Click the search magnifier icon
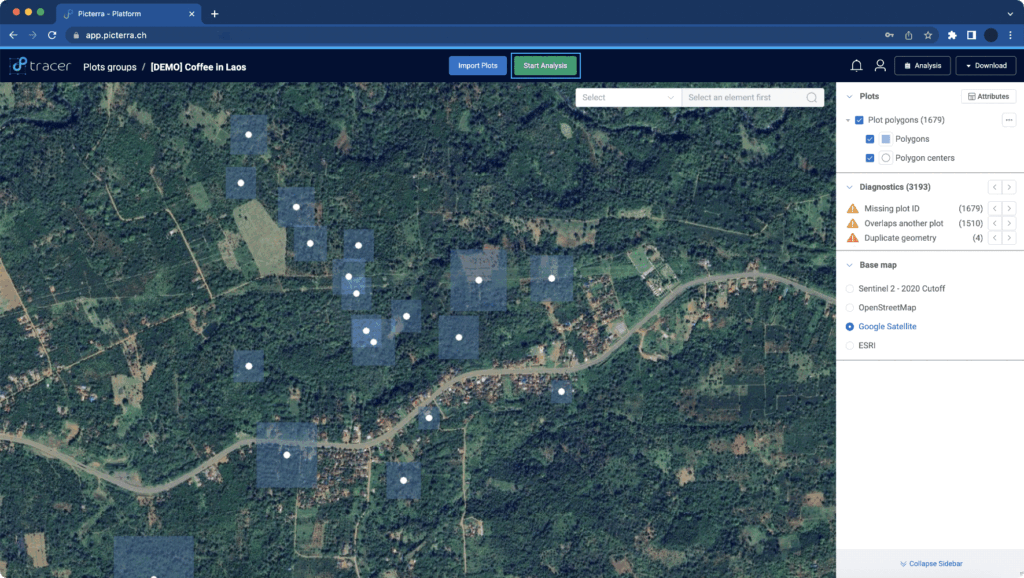The width and height of the screenshot is (1024, 578). point(812,97)
